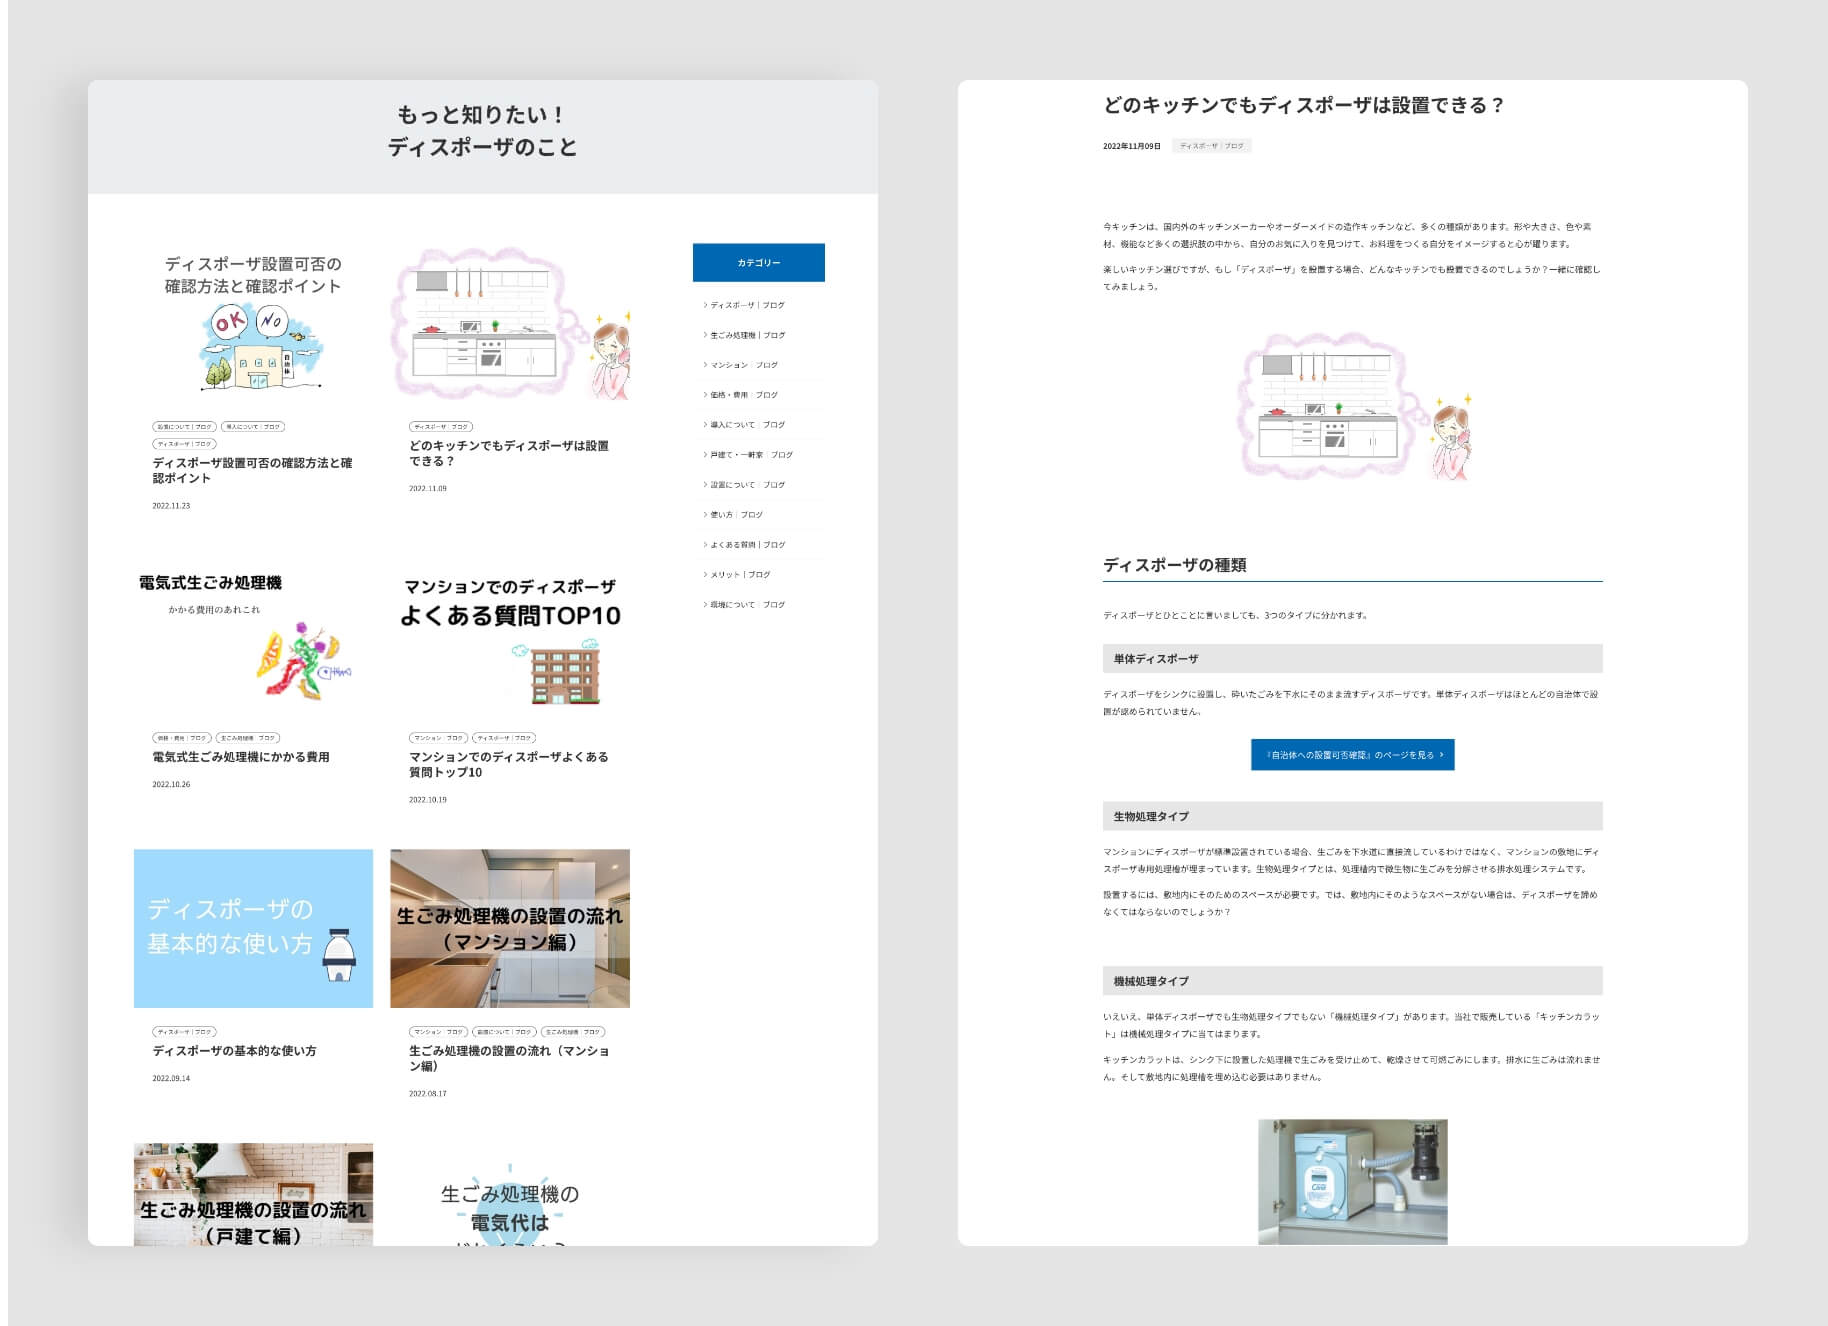Open the 設置について｜ブログ category in the sidebar
This screenshot has height=1326, width=1828.
pyautogui.click(x=747, y=485)
